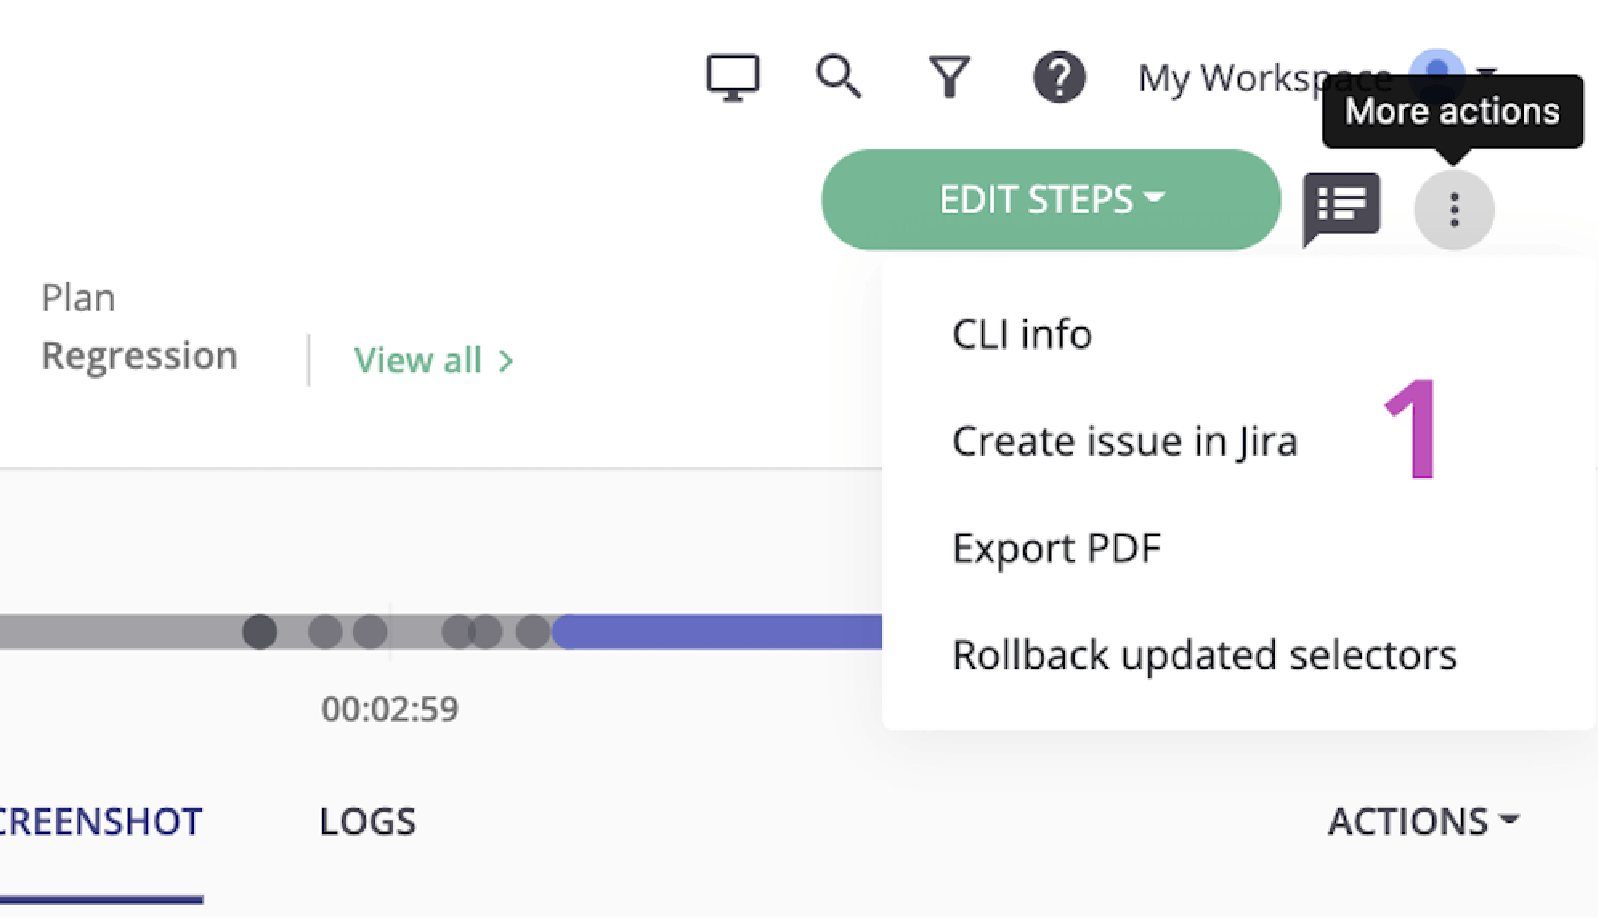Click the help question mark icon

click(x=1058, y=75)
